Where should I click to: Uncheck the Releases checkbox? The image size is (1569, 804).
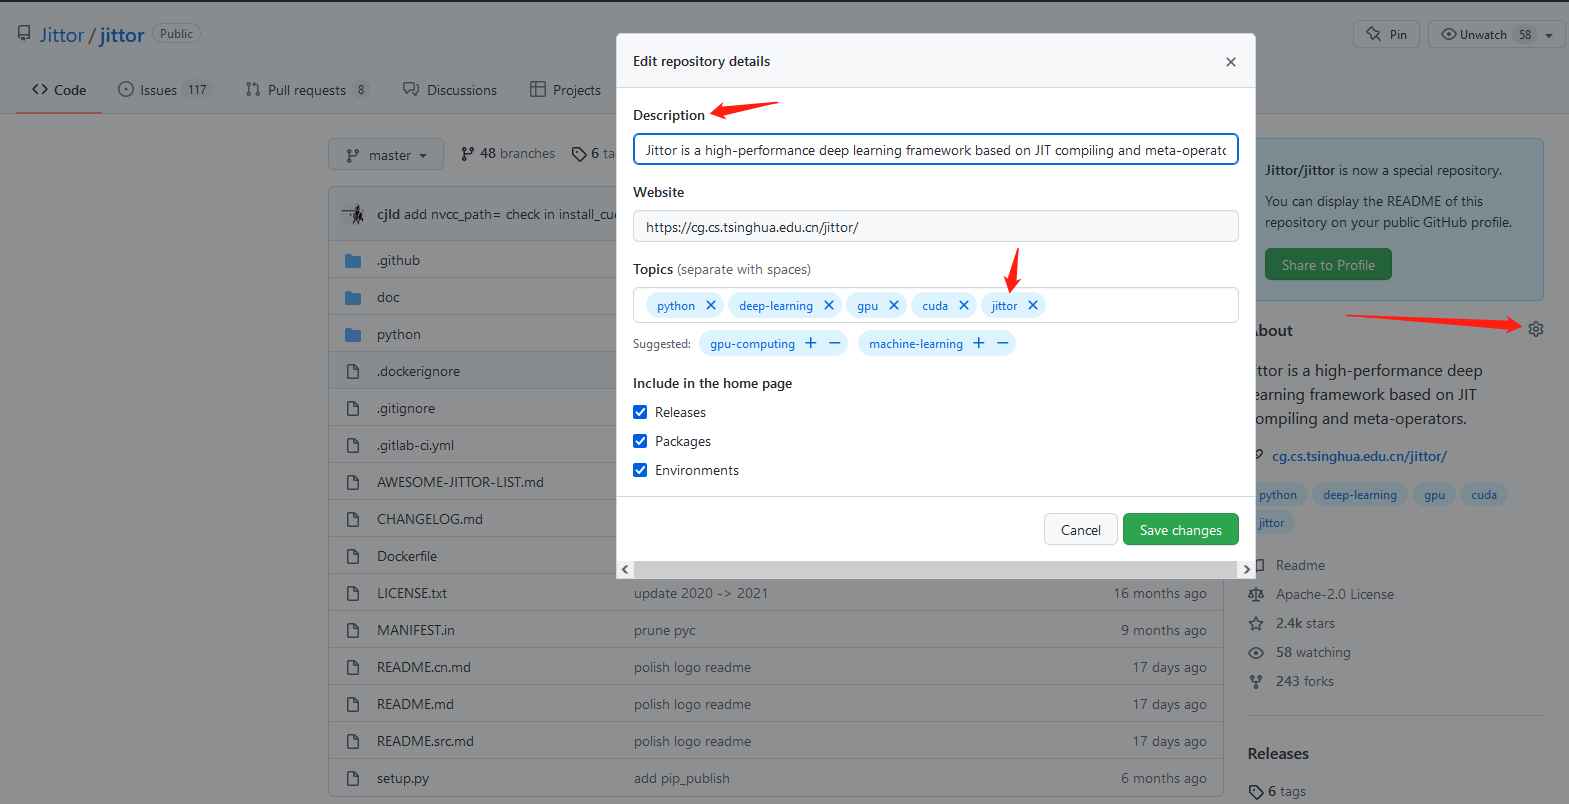640,412
